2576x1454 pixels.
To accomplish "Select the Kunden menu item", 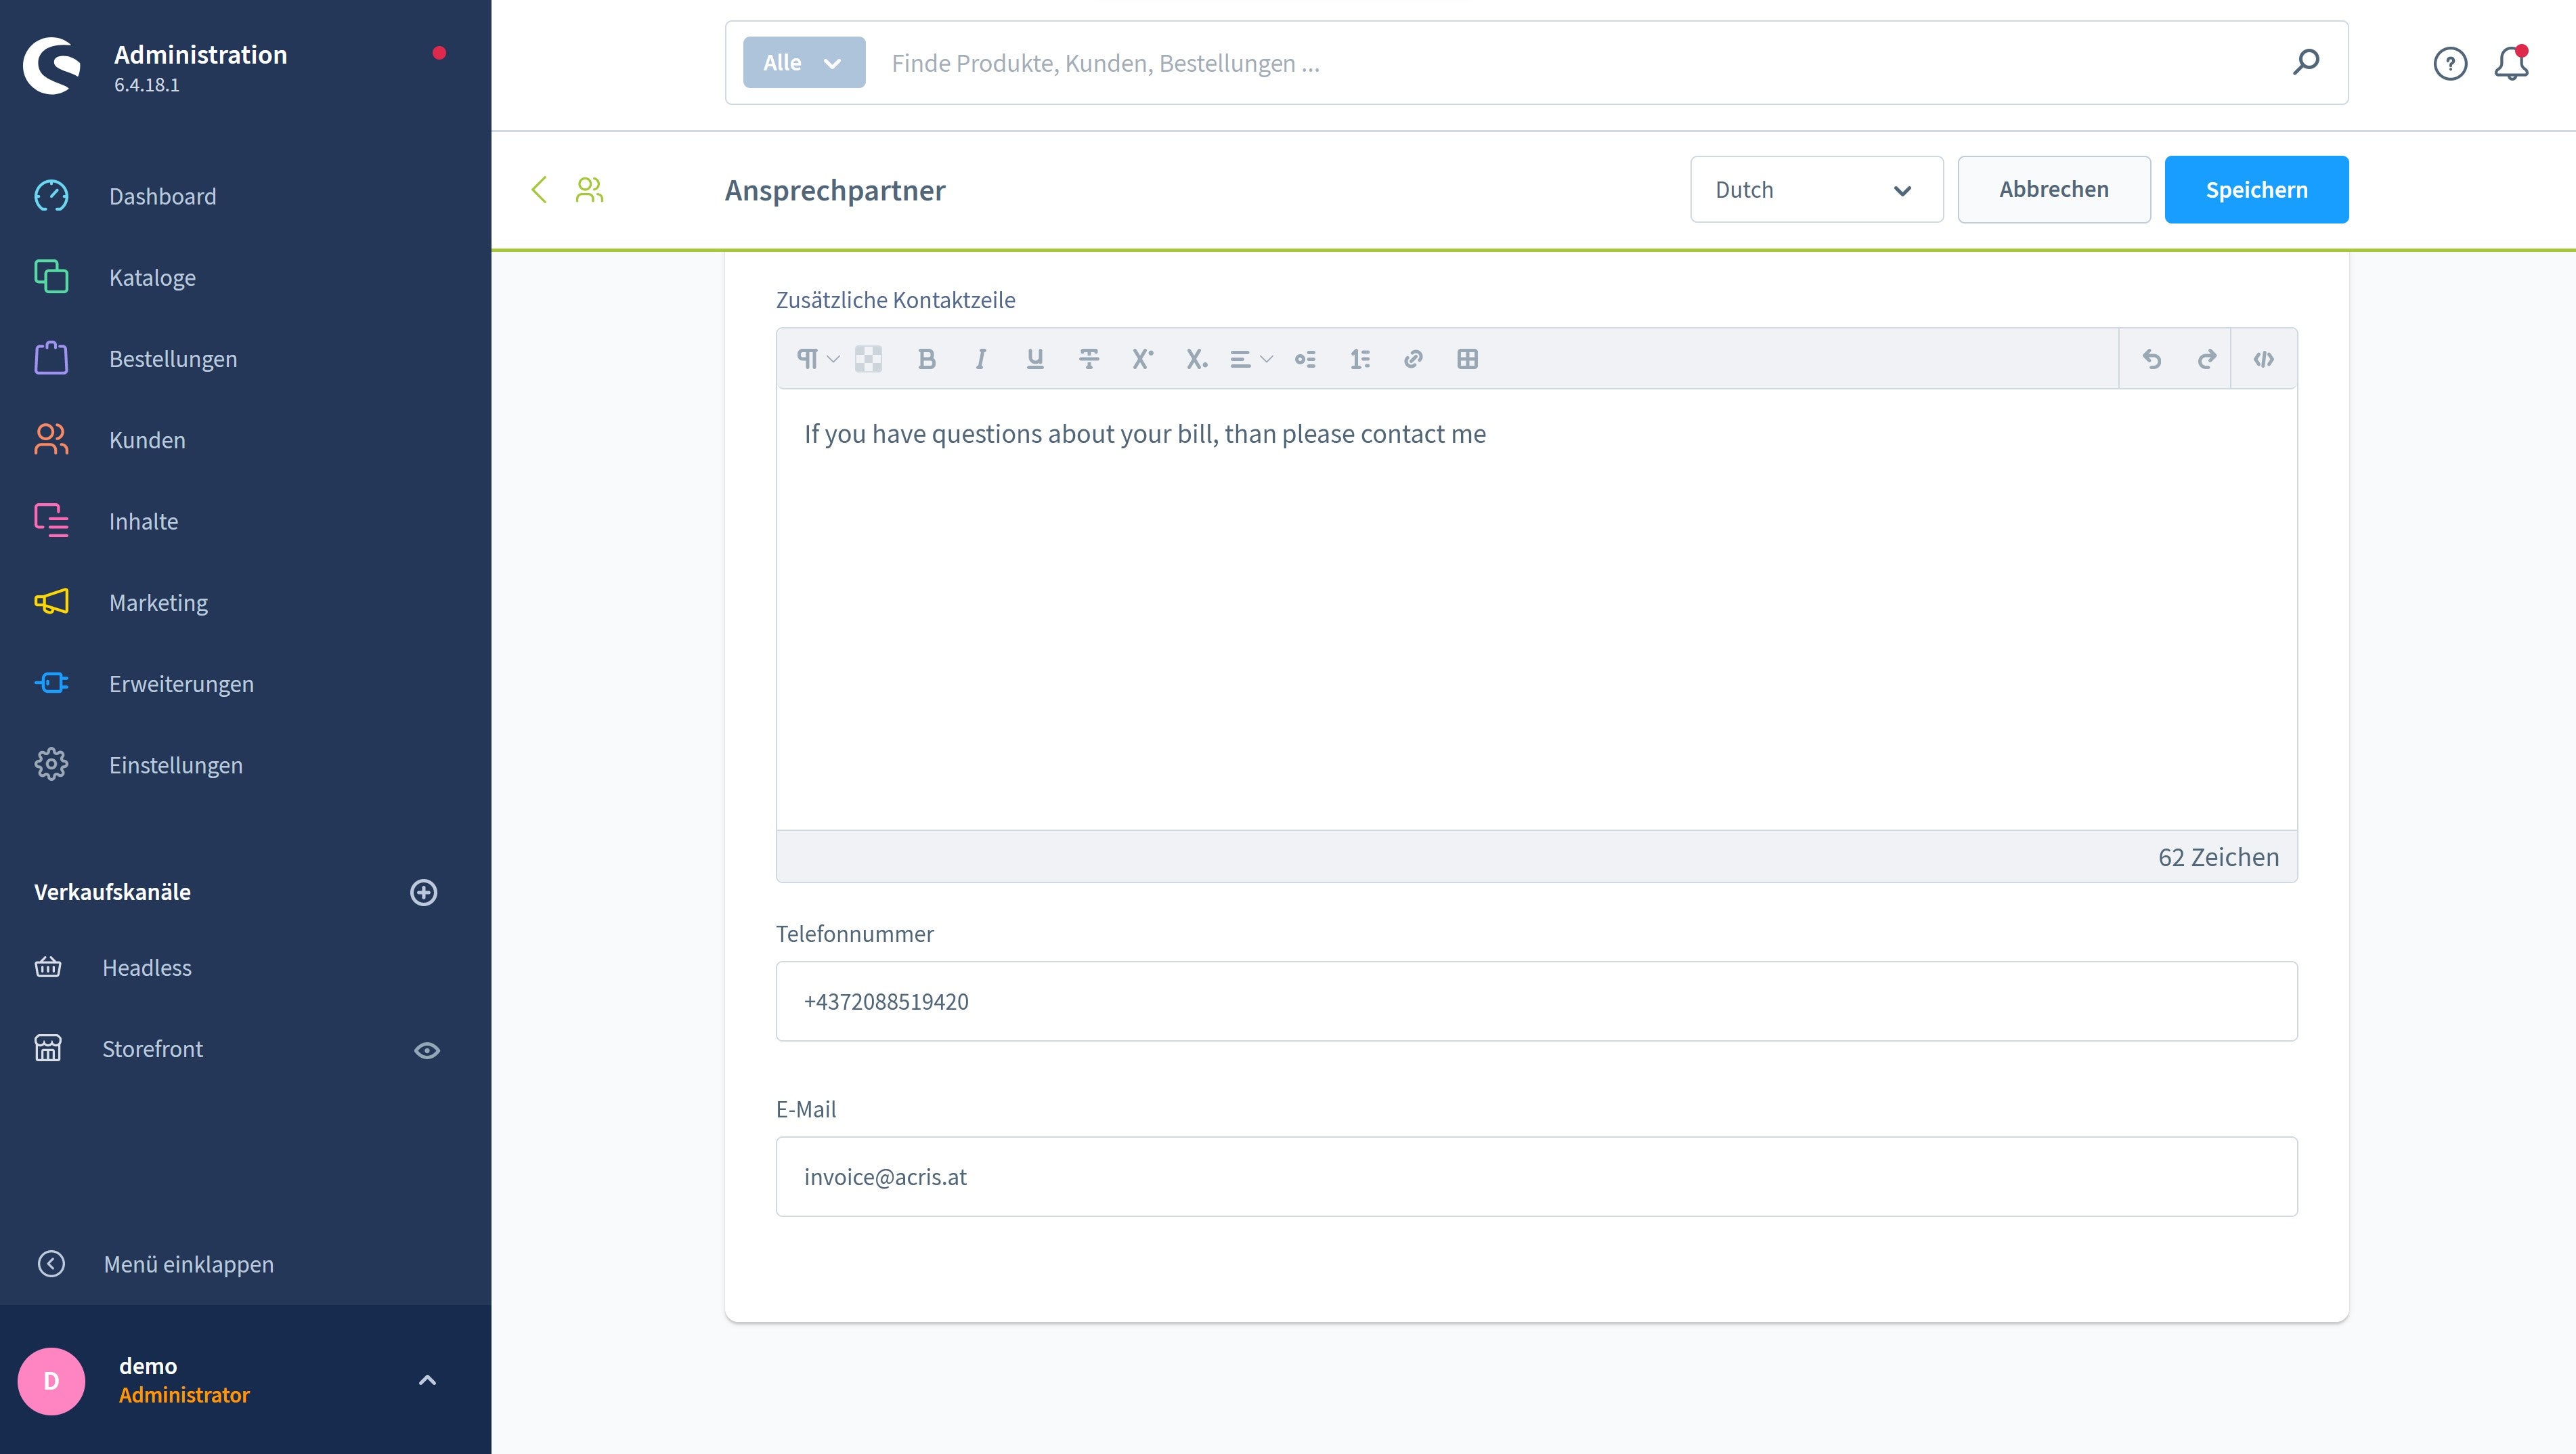I will pyautogui.click(x=147, y=440).
